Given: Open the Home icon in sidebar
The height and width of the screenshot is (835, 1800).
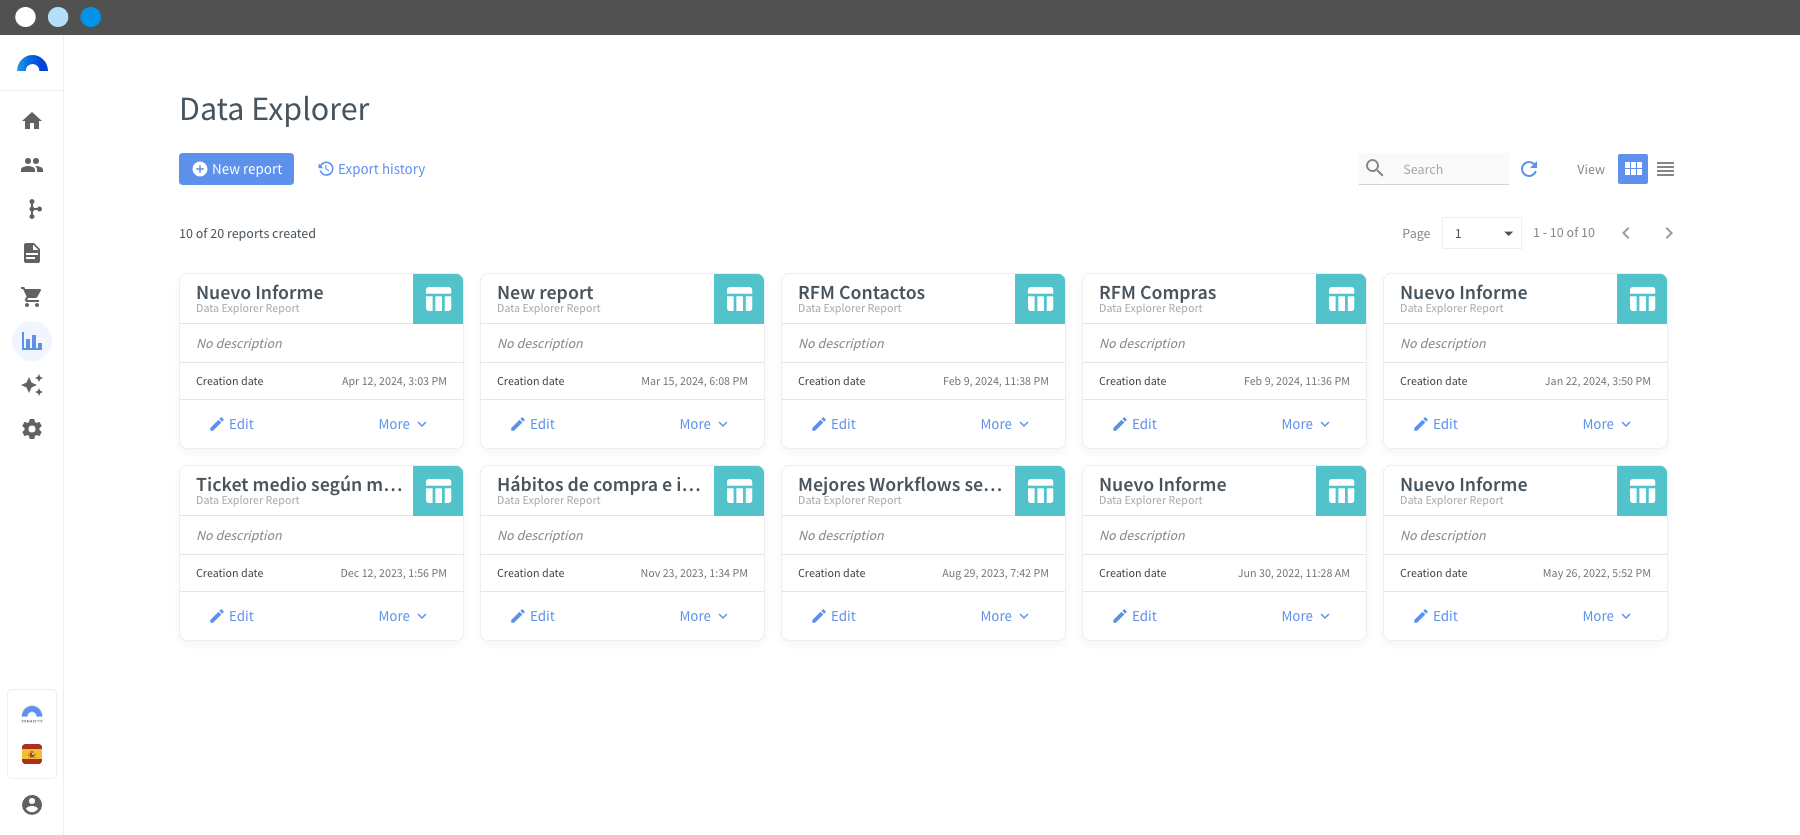Looking at the screenshot, I should (32, 121).
